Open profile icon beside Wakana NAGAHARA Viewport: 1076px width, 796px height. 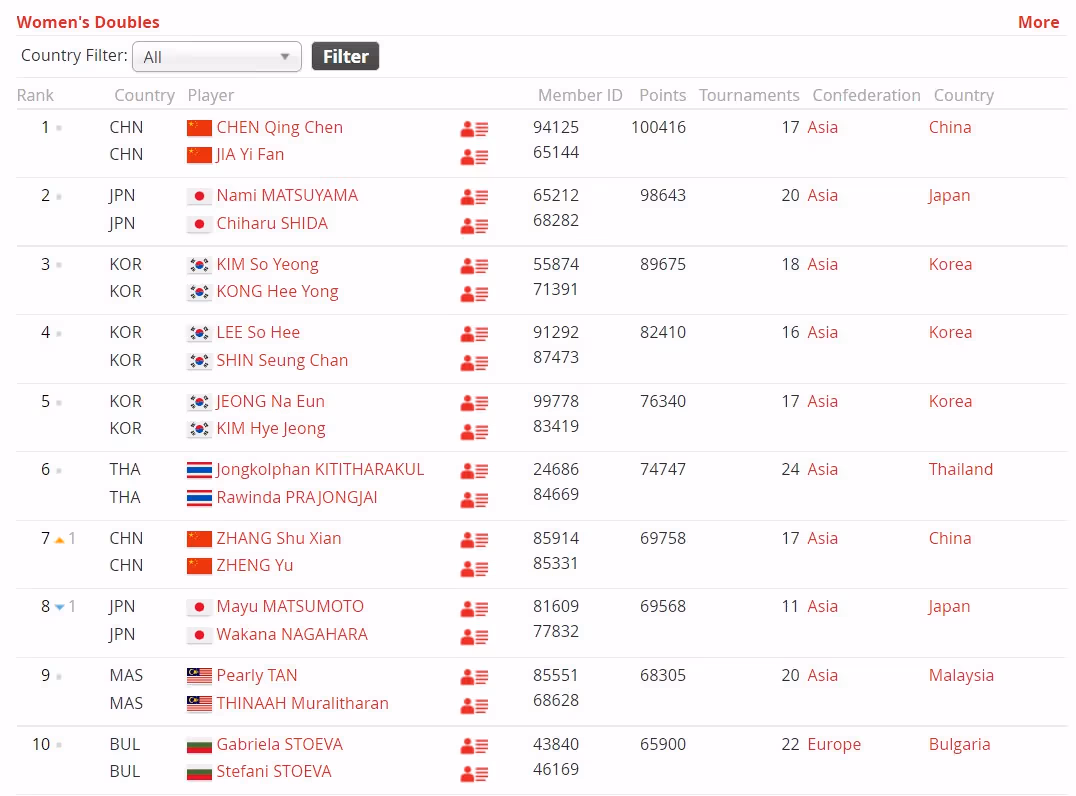click(474, 636)
